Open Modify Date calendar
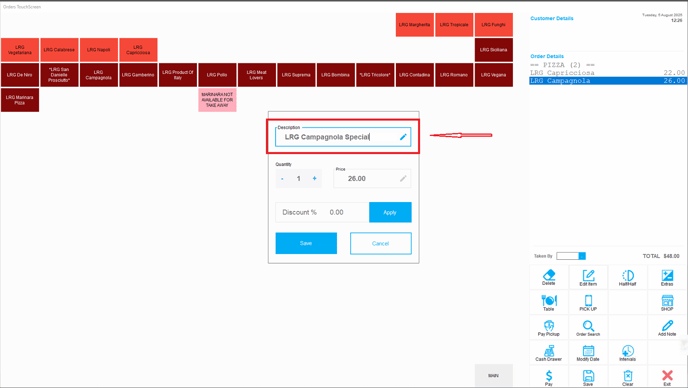This screenshot has height=388, width=688. coord(588,352)
